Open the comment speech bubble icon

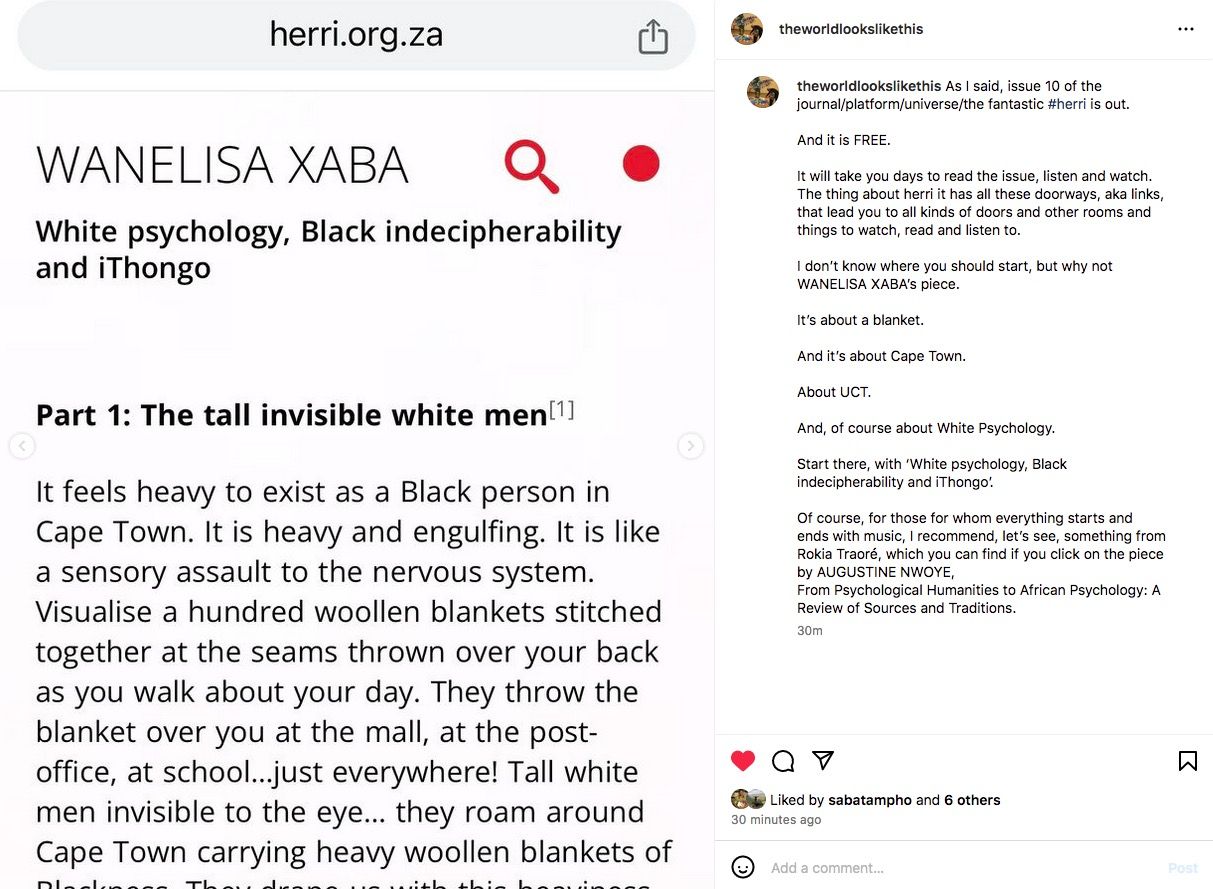(783, 761)
